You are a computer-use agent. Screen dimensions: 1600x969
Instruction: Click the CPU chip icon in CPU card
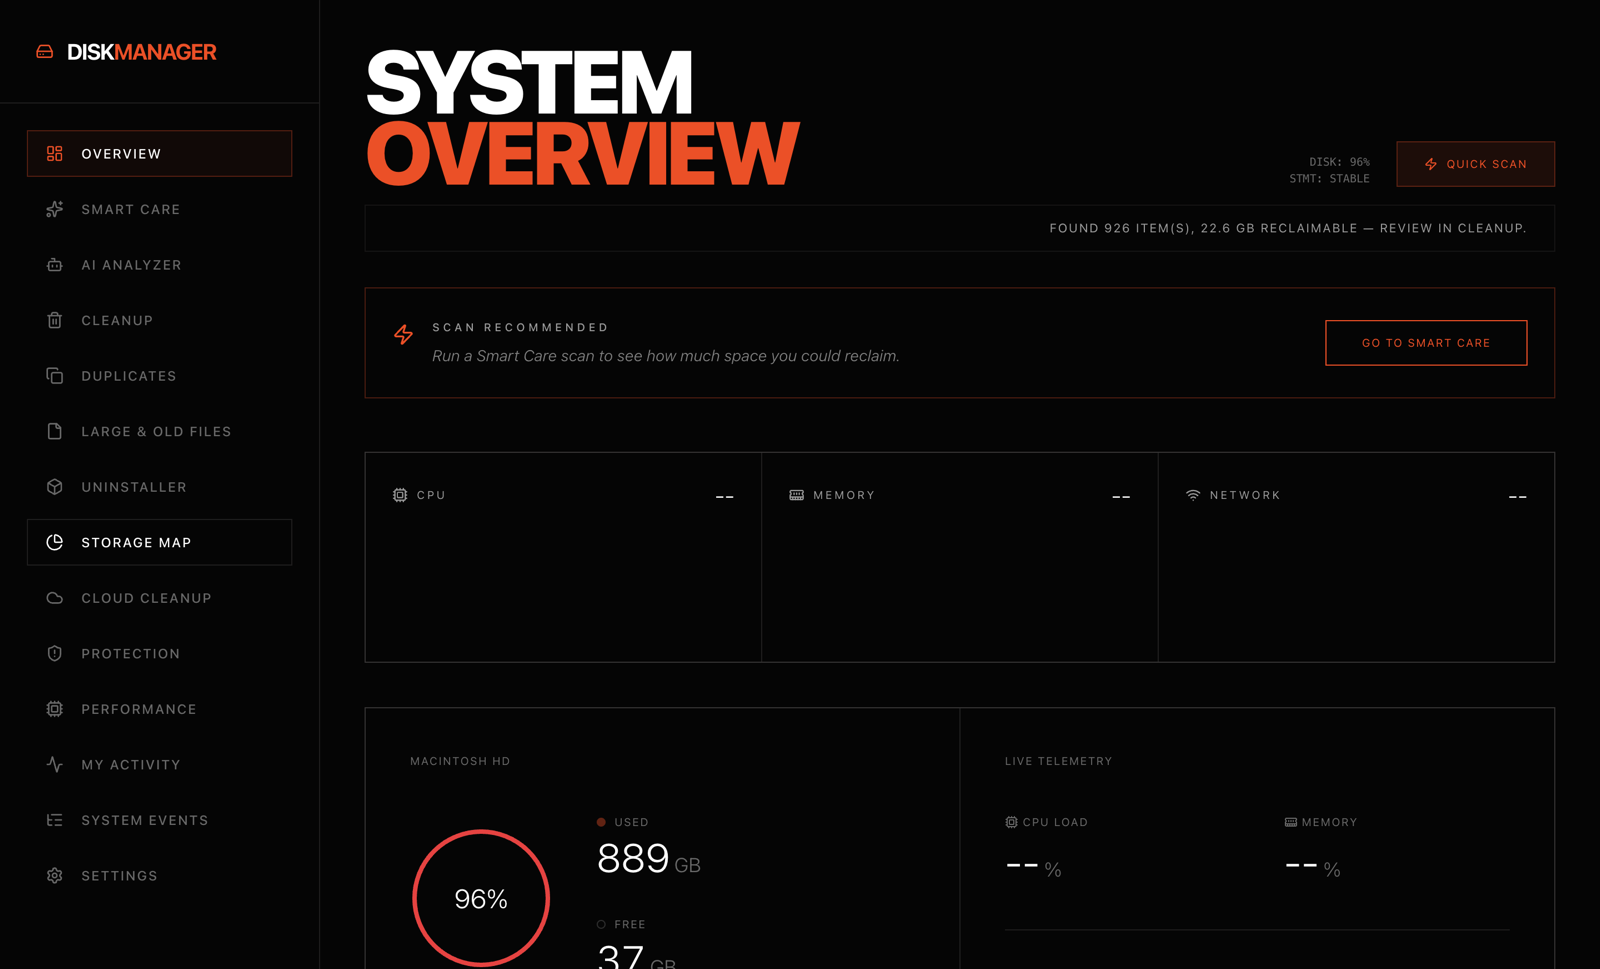click(x=400, y=495)
